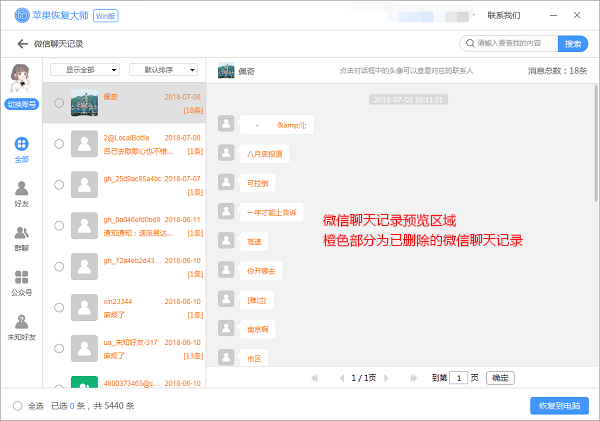The image size is (600, 421).
Task: Click avatar icon of ua_未知好友-317 contact
Action: click(85, 349)
